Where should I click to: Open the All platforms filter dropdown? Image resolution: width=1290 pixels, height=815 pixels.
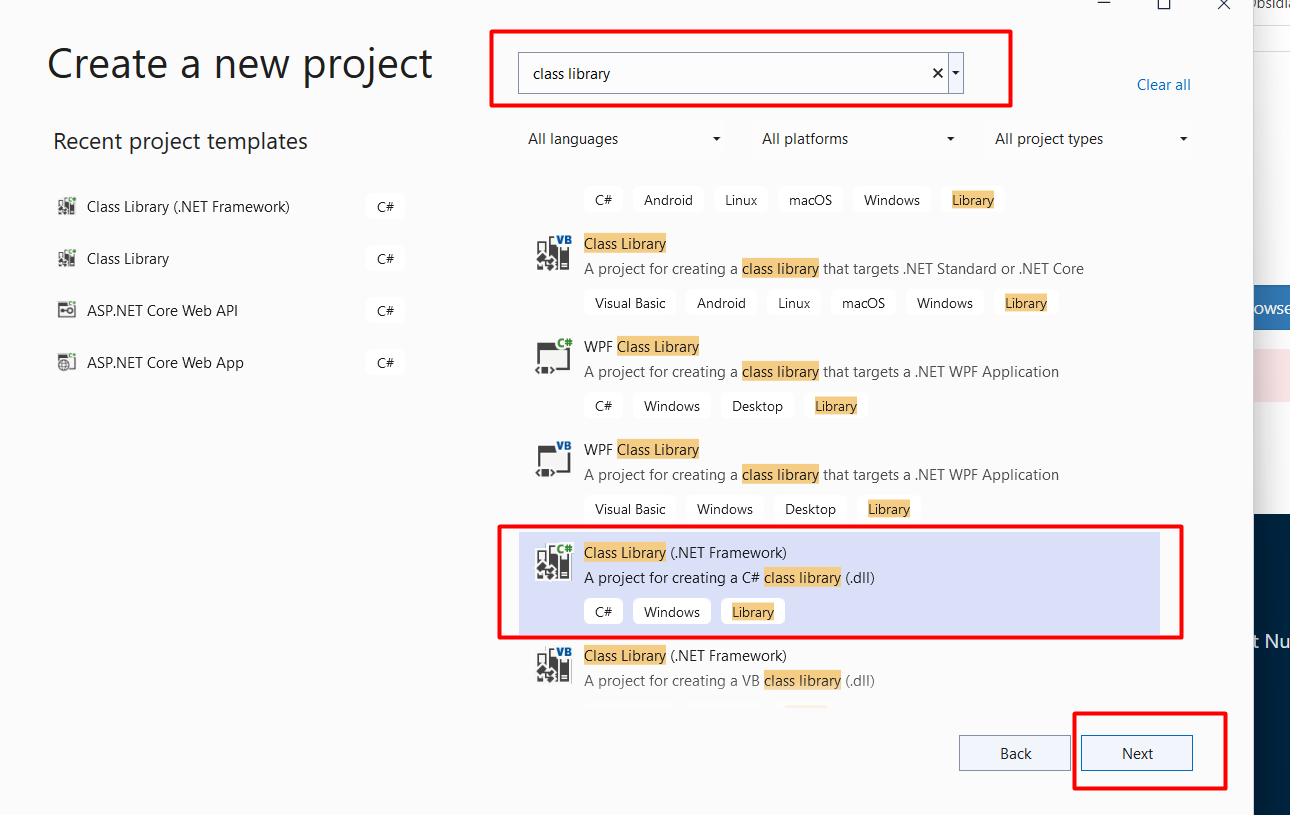coord(857,139)
